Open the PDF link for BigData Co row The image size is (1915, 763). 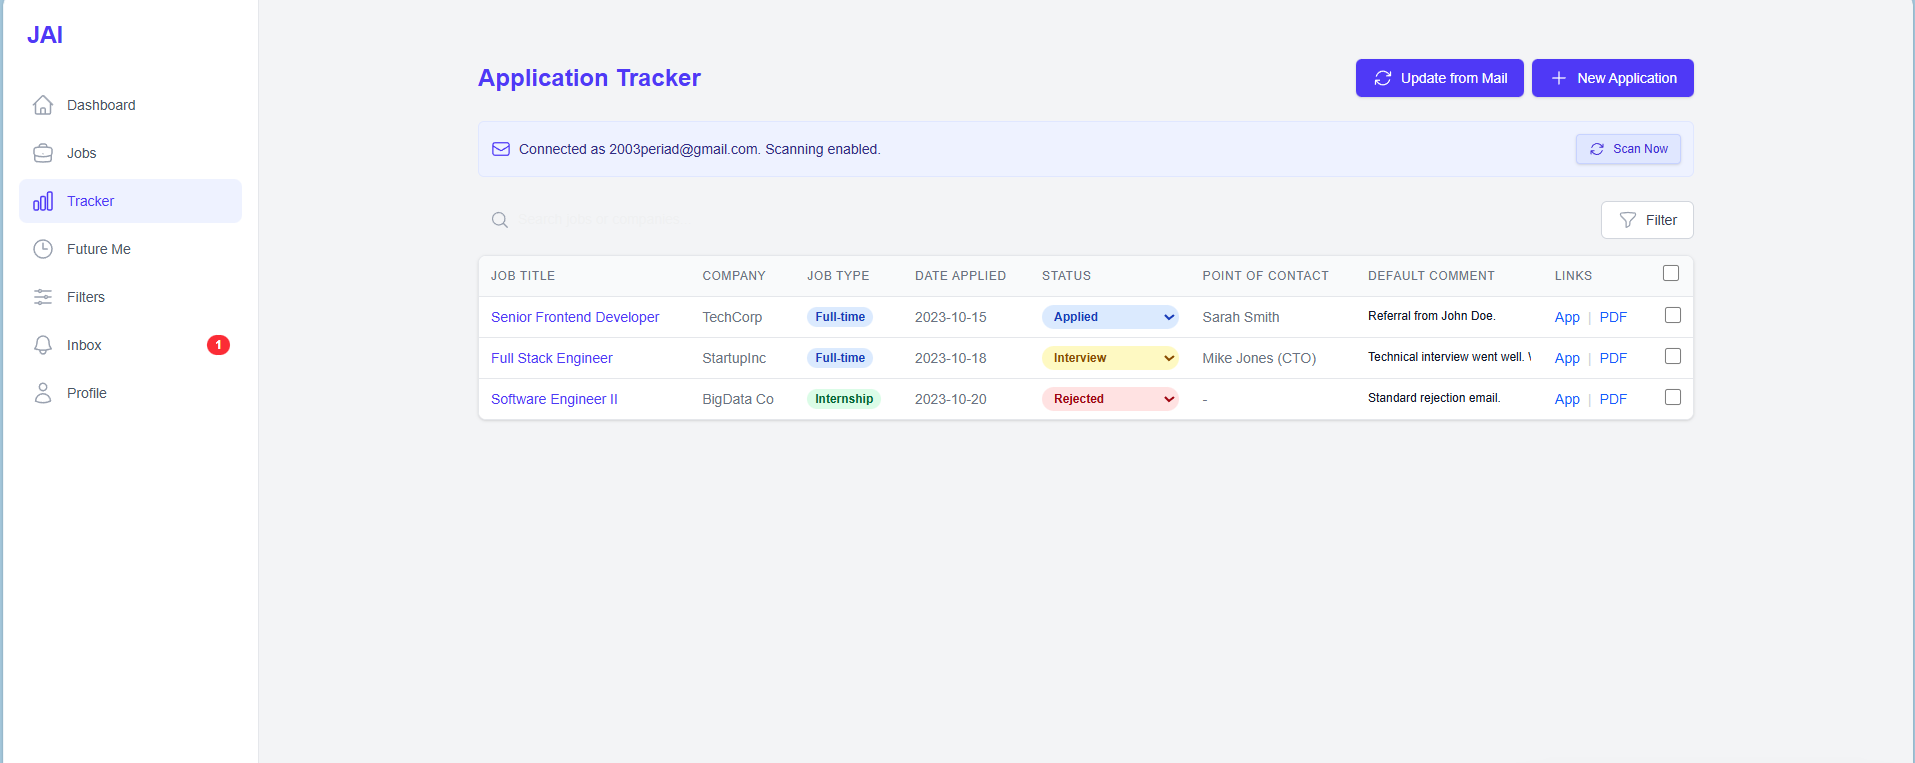(1613, 399)
